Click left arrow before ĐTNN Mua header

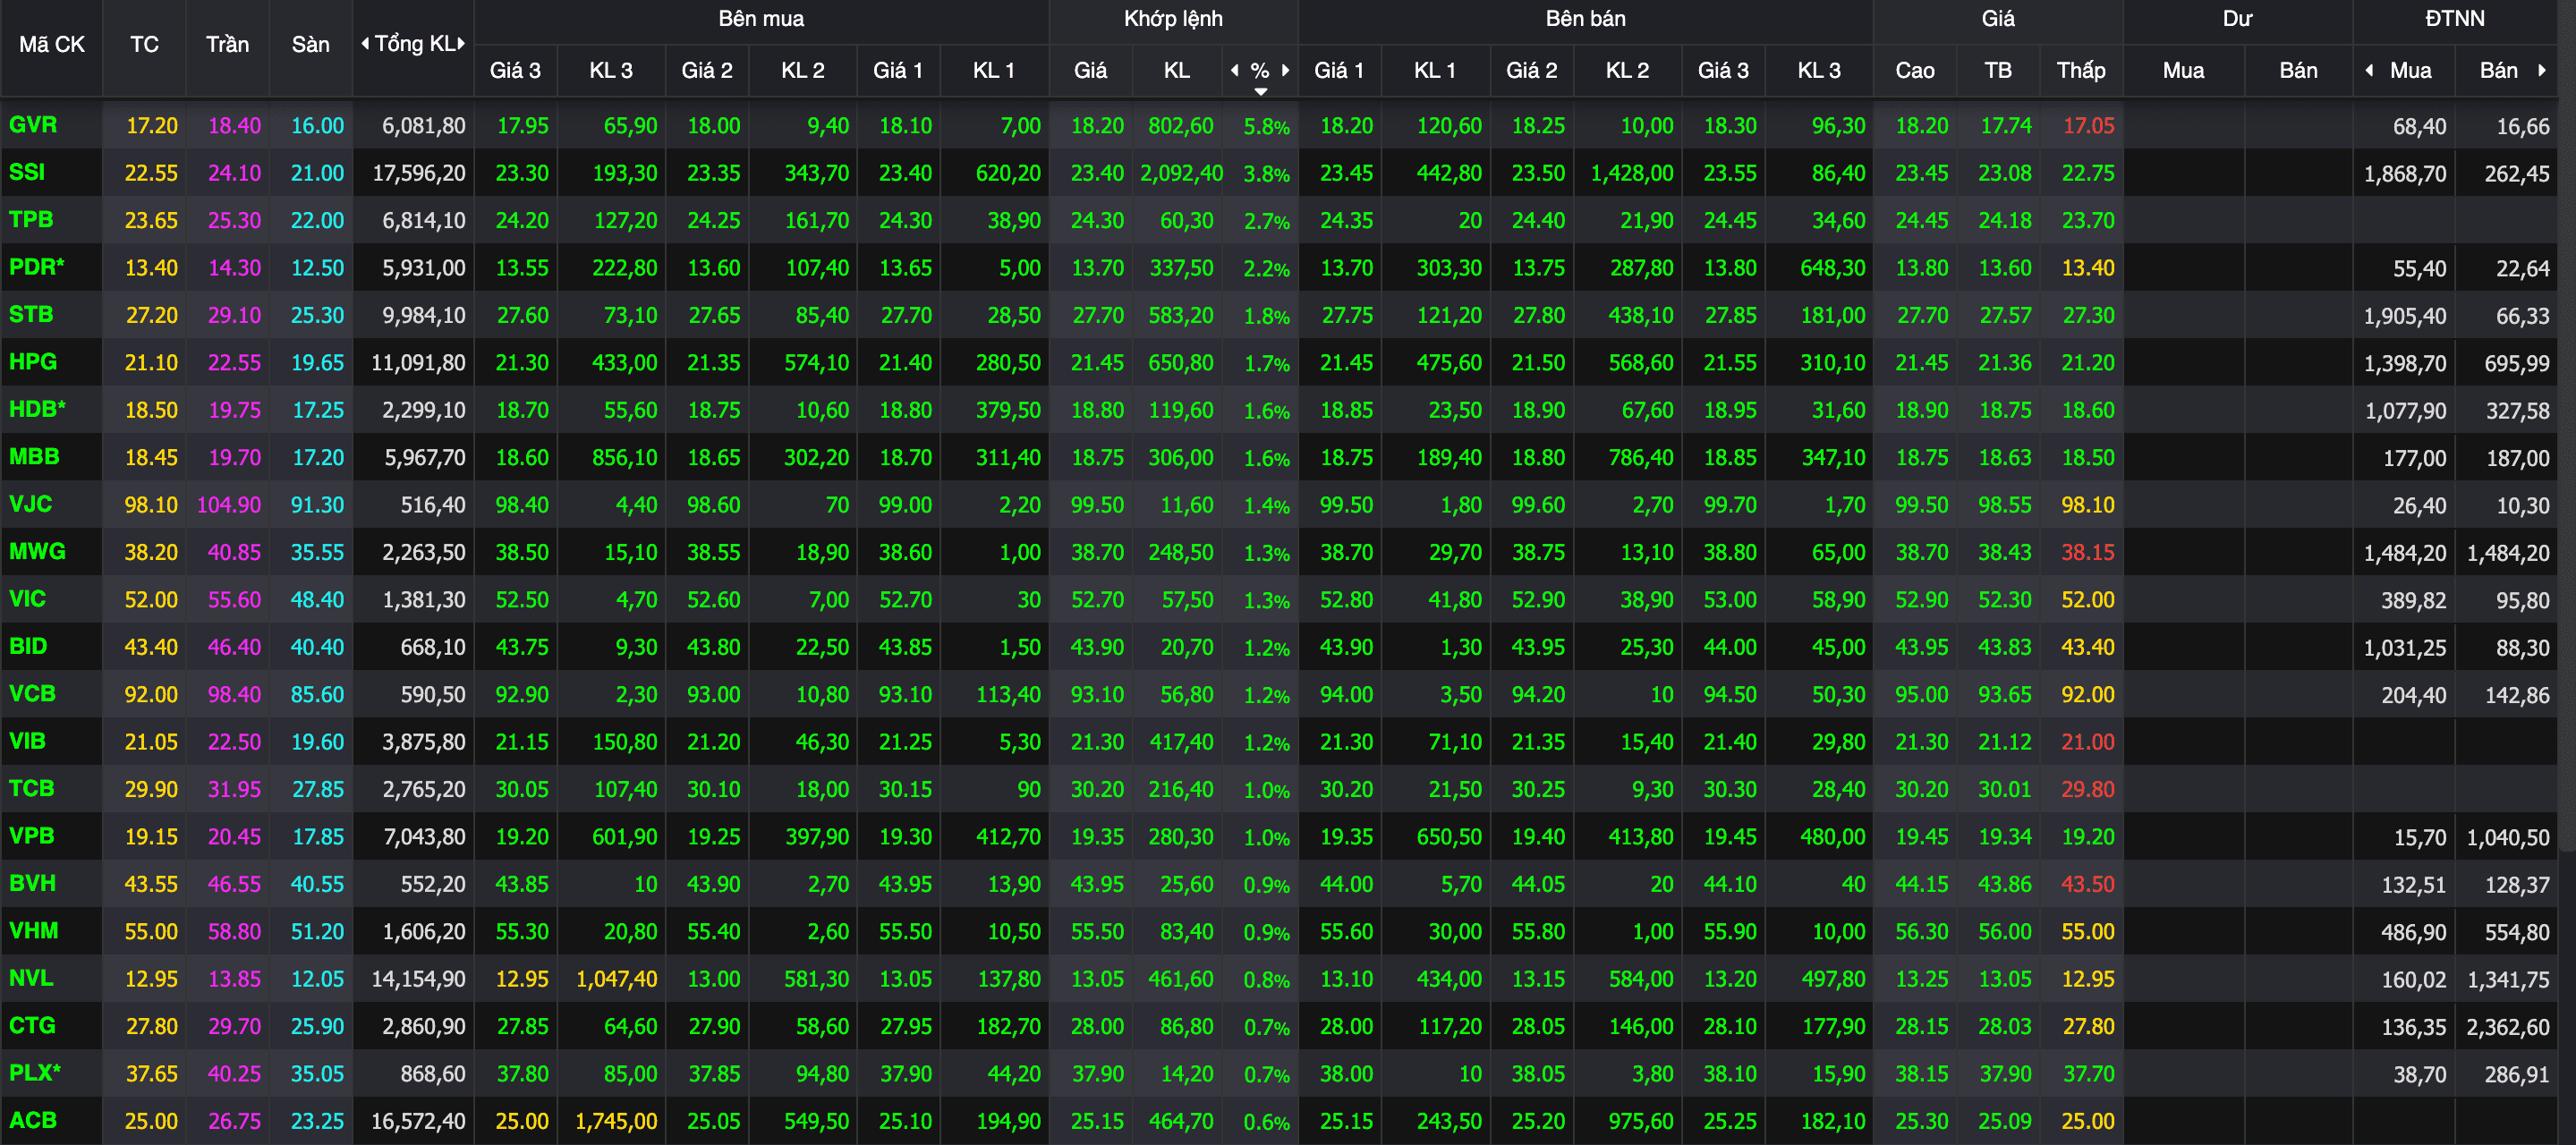[x=2369, y=70]
